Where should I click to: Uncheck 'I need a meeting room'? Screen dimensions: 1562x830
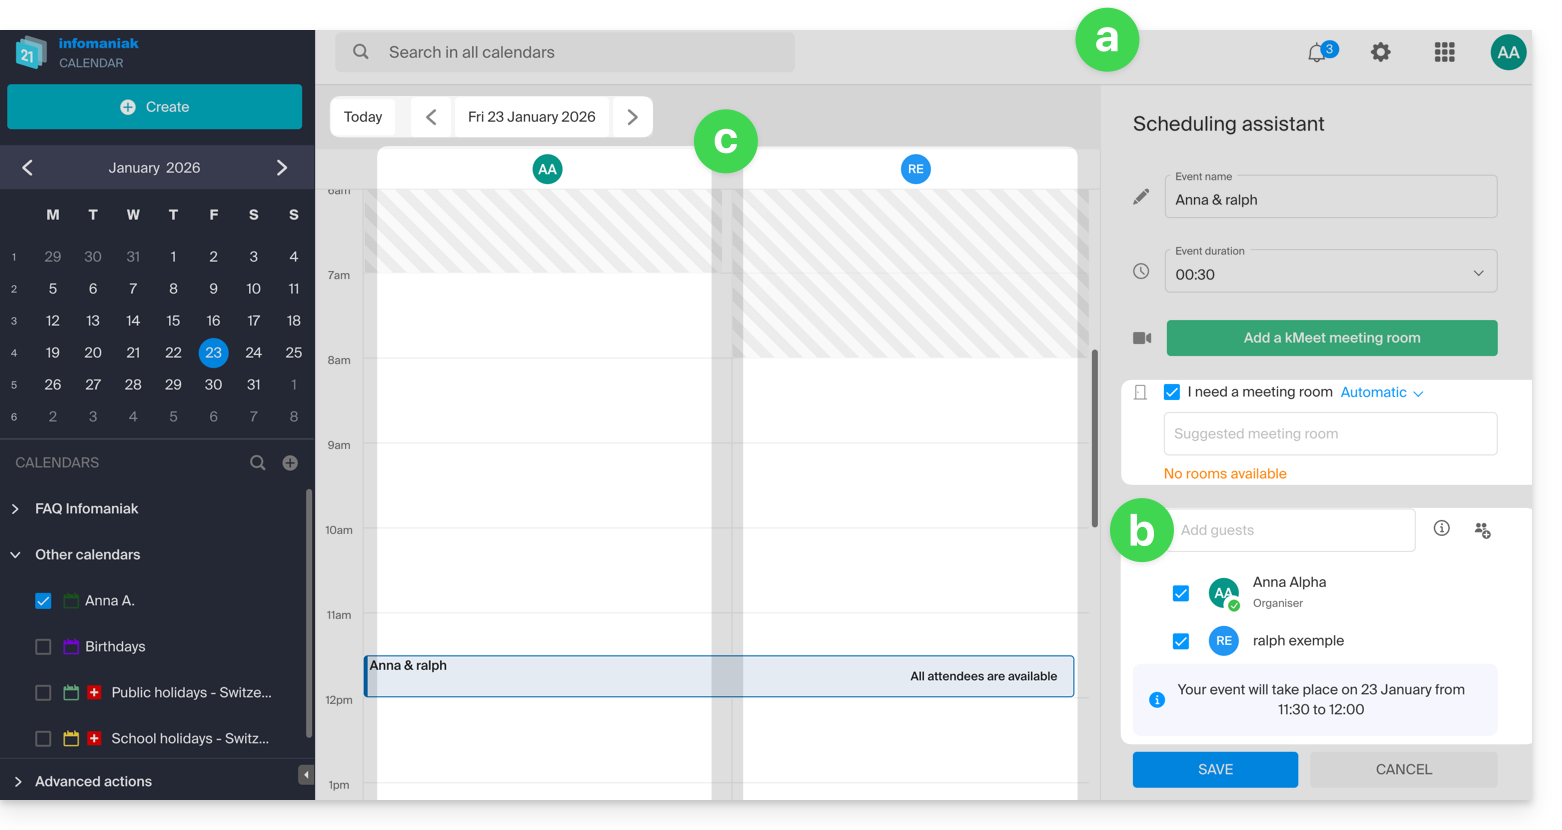1172,392
